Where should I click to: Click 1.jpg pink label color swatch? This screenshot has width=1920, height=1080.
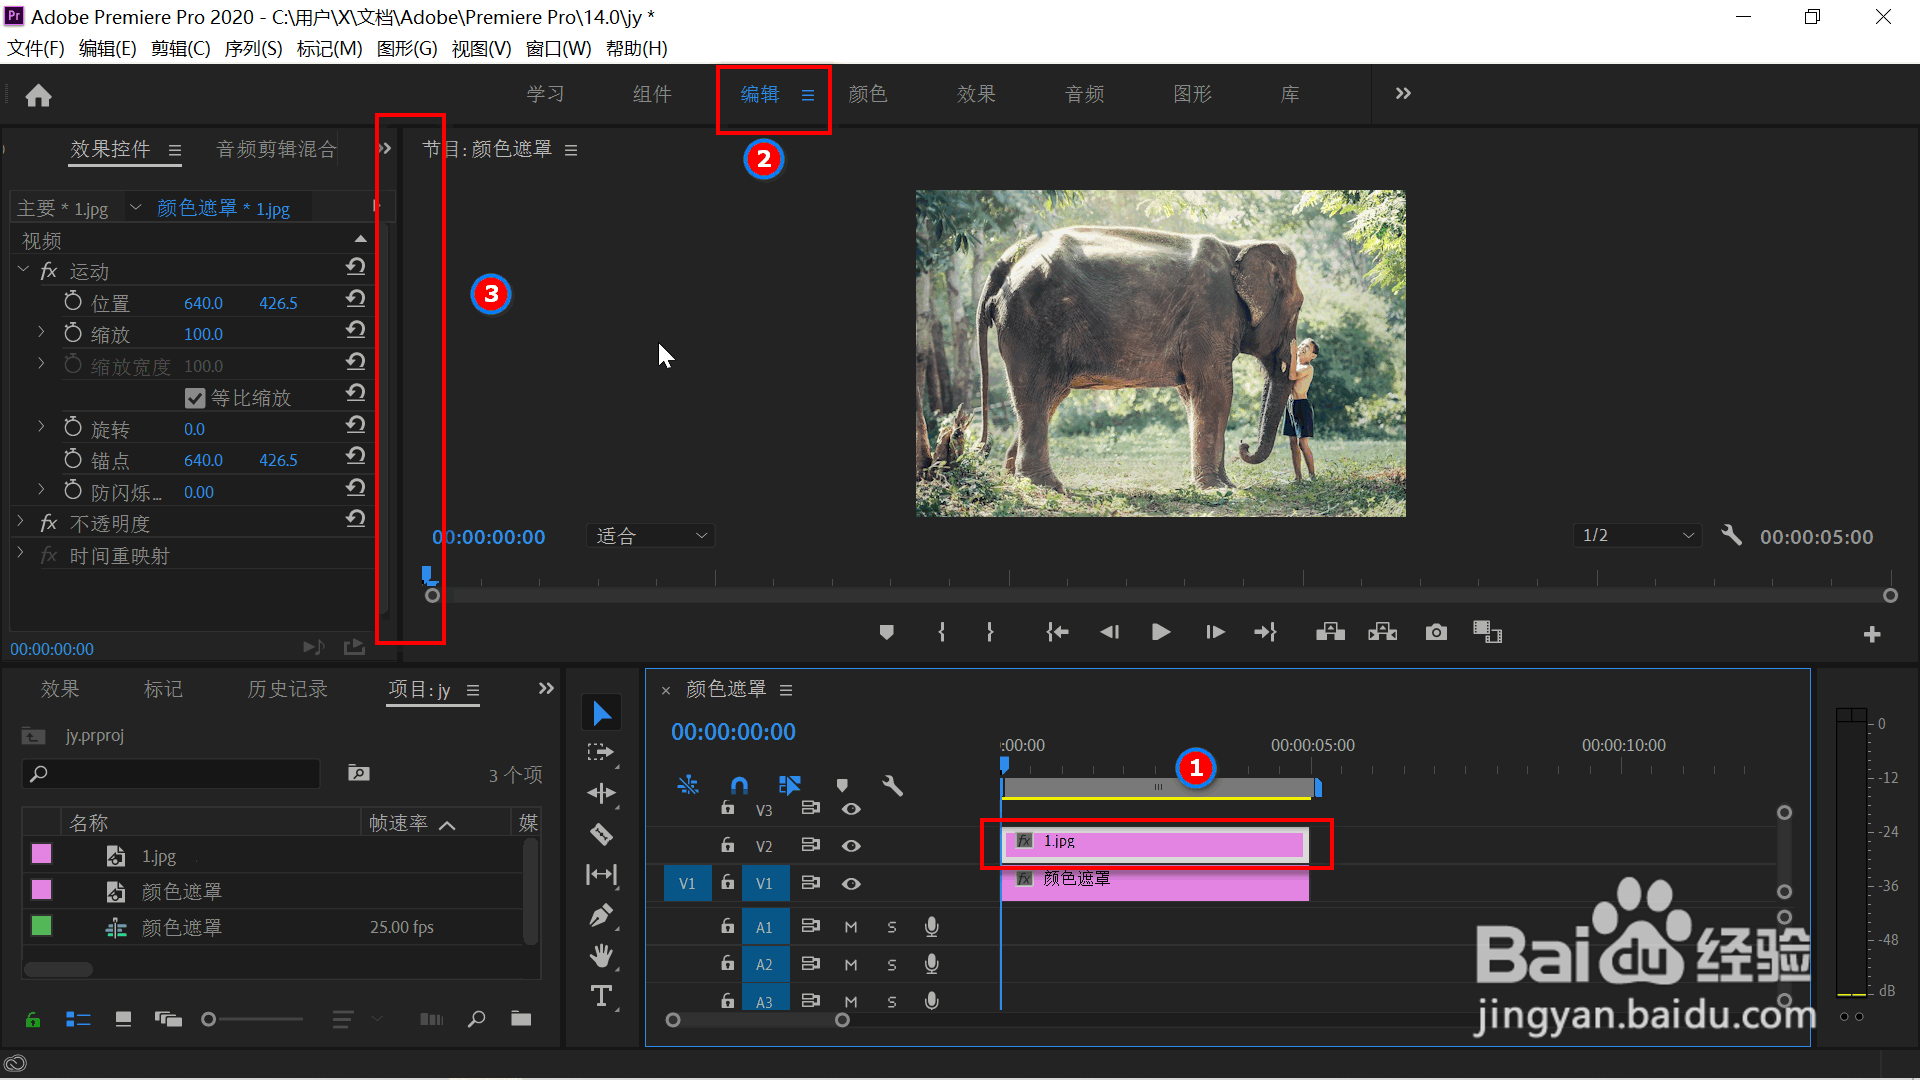point(41,854)
